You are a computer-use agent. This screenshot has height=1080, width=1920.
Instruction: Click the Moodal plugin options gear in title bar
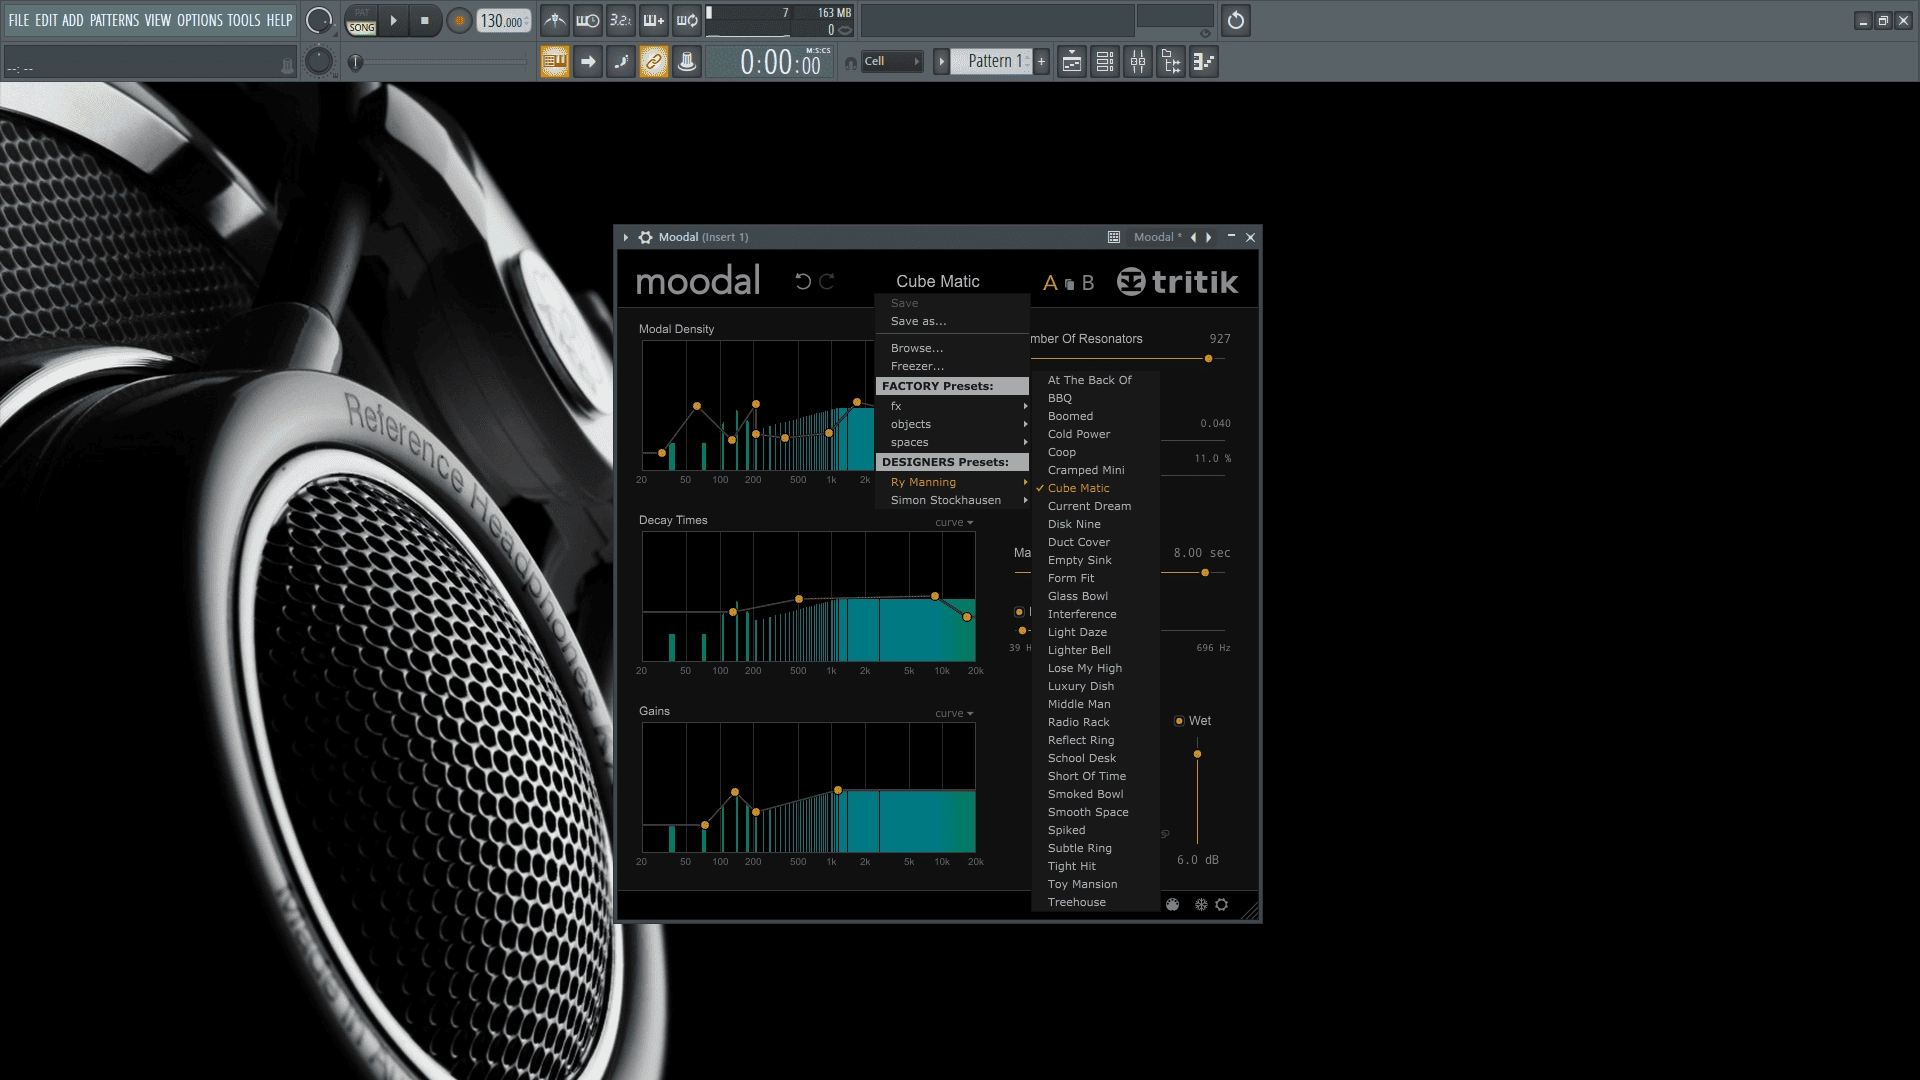coord(646,237)
